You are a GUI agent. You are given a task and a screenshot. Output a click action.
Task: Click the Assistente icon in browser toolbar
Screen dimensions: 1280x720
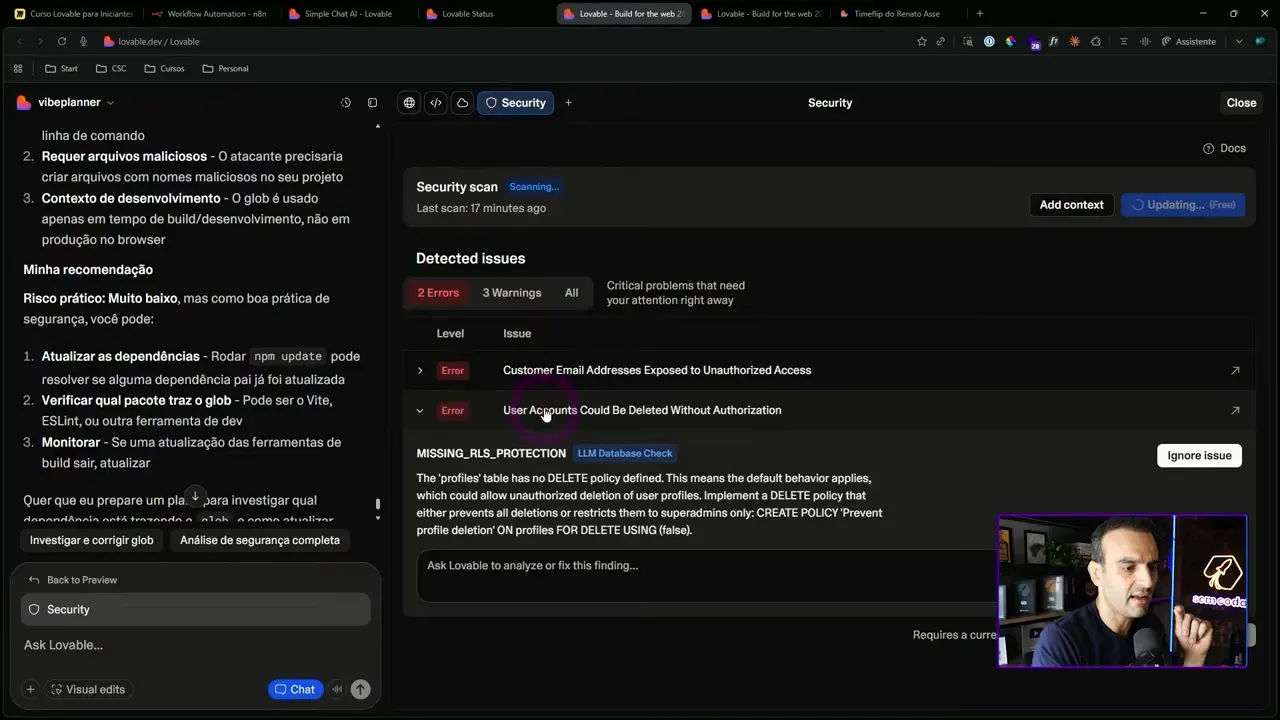[1168, 41]
